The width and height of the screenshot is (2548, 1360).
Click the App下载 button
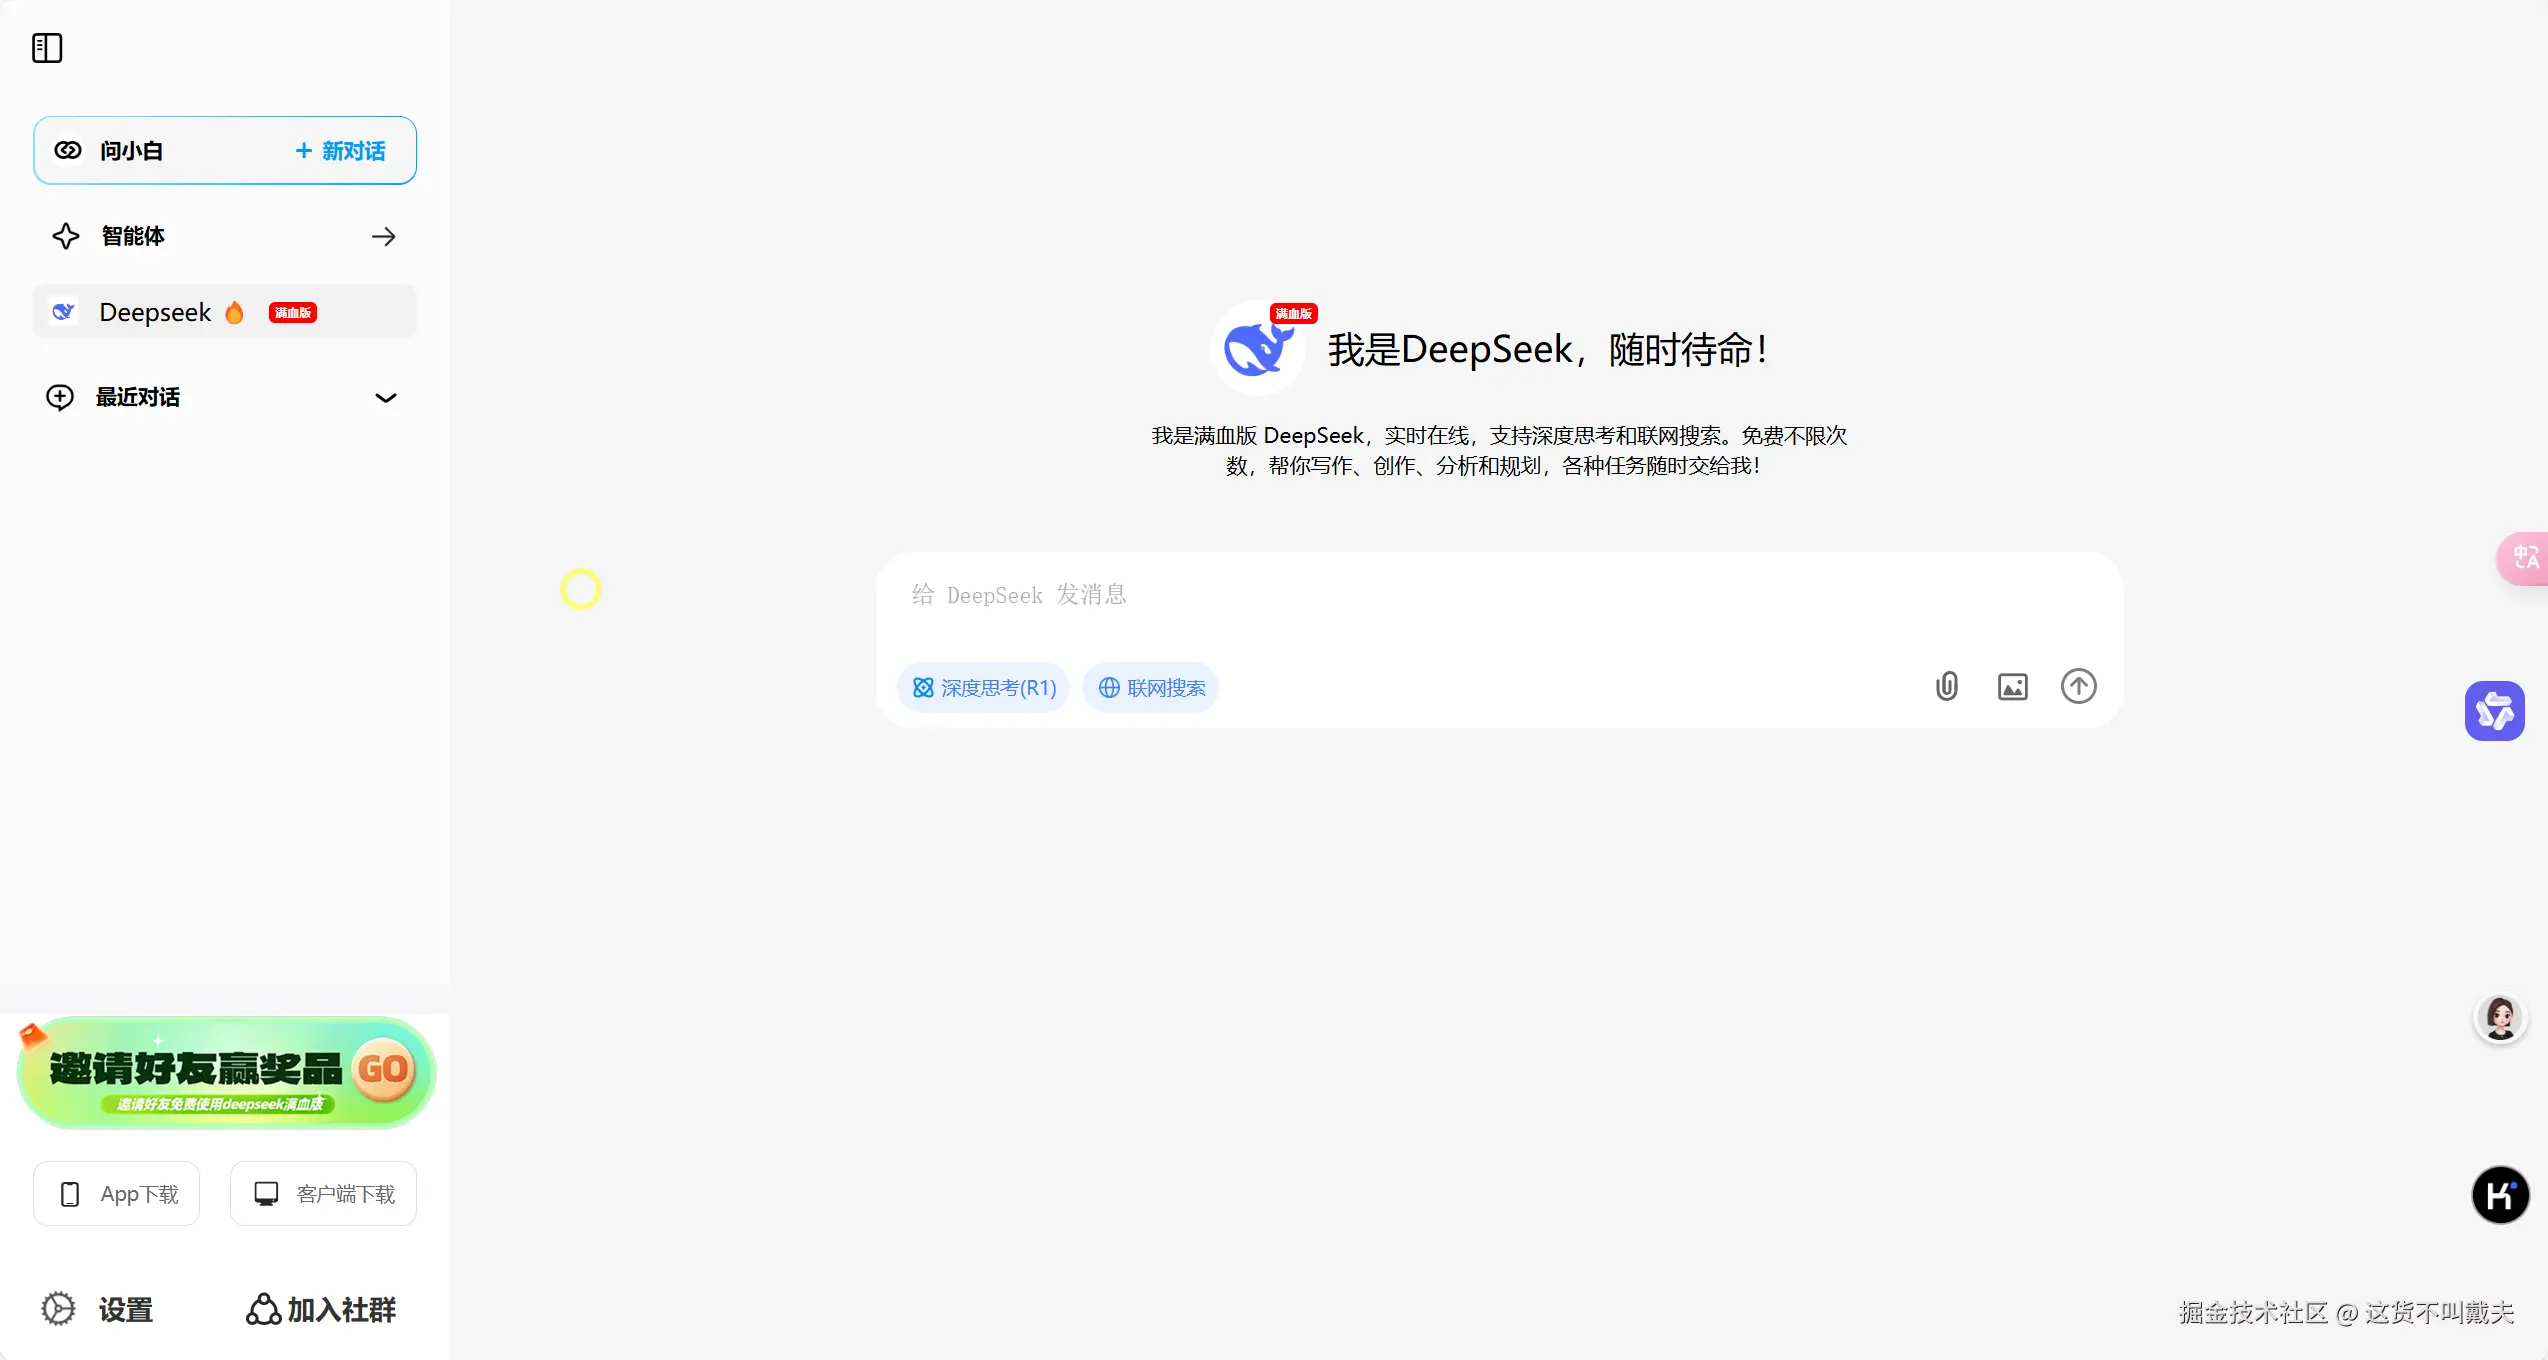pos(117,1194)
